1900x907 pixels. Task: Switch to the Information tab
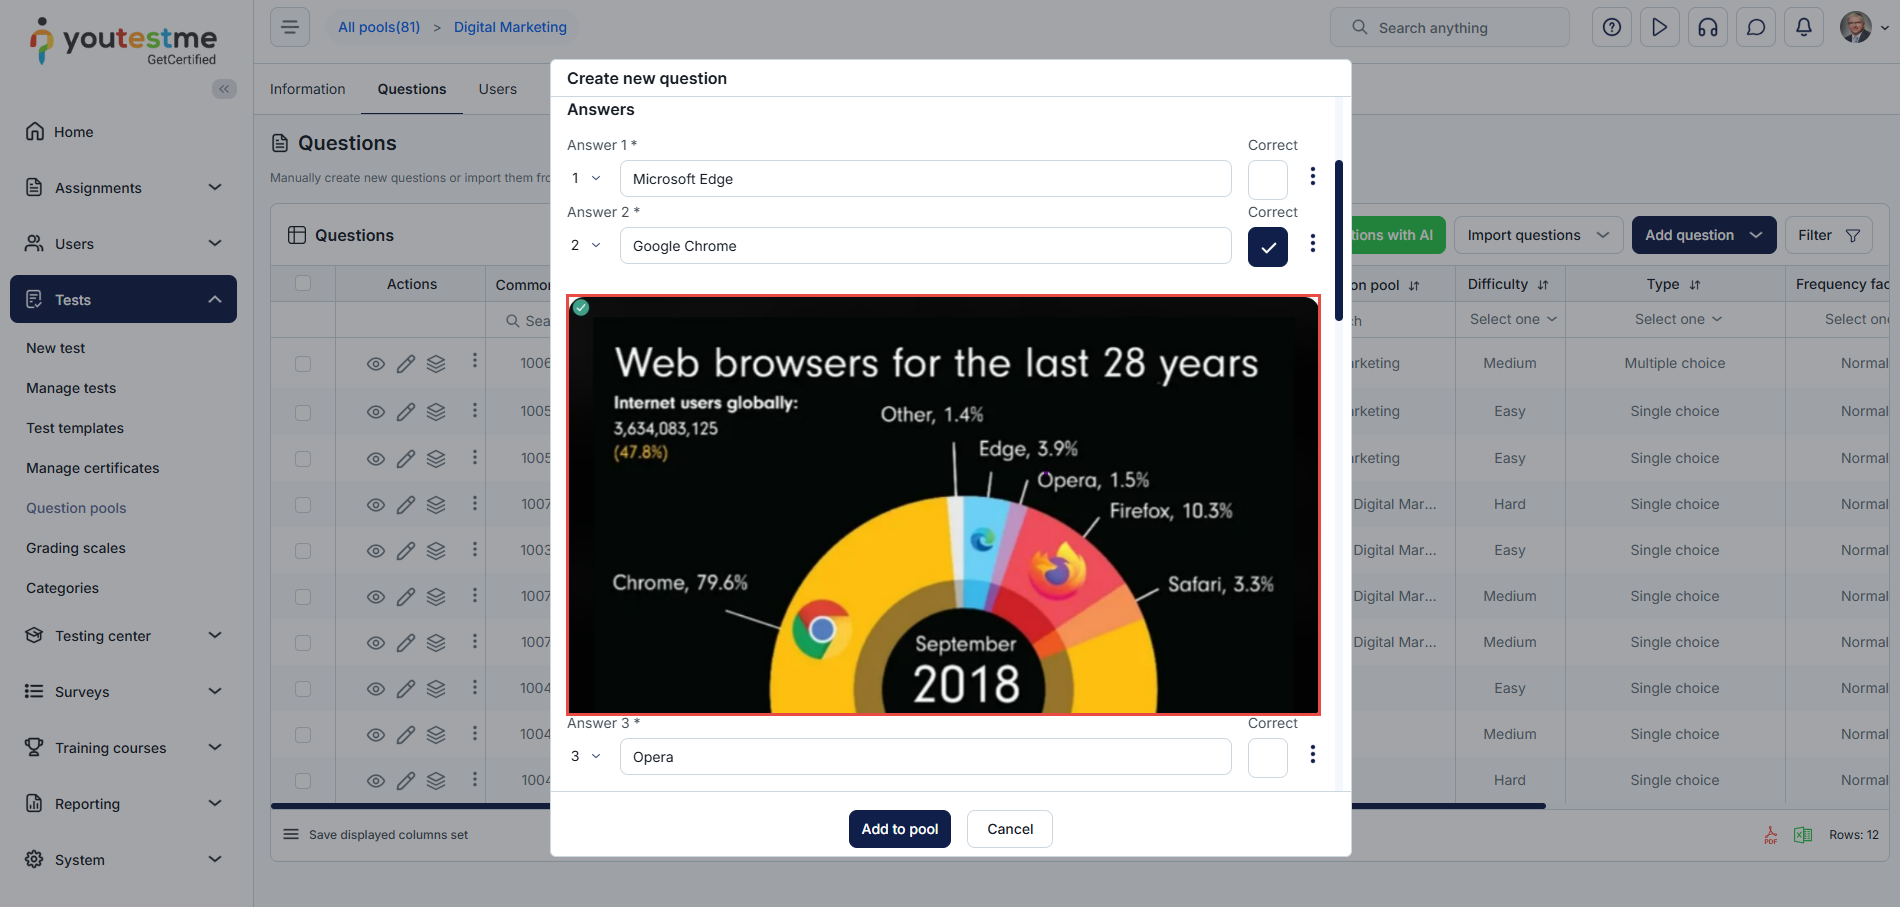click(307, 89)
